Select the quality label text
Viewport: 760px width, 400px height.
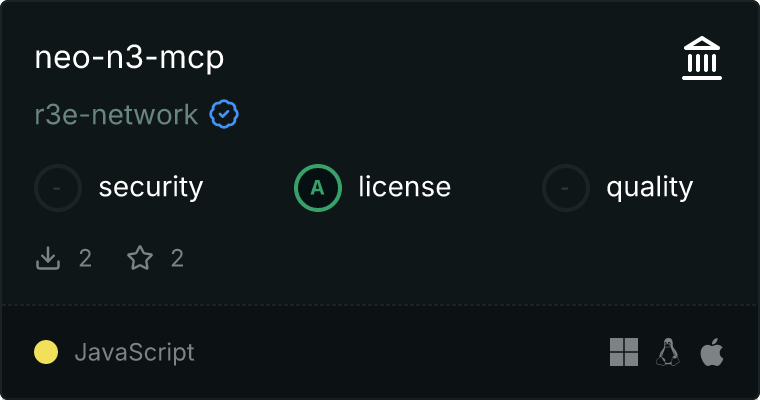click(x=649, y=187)
